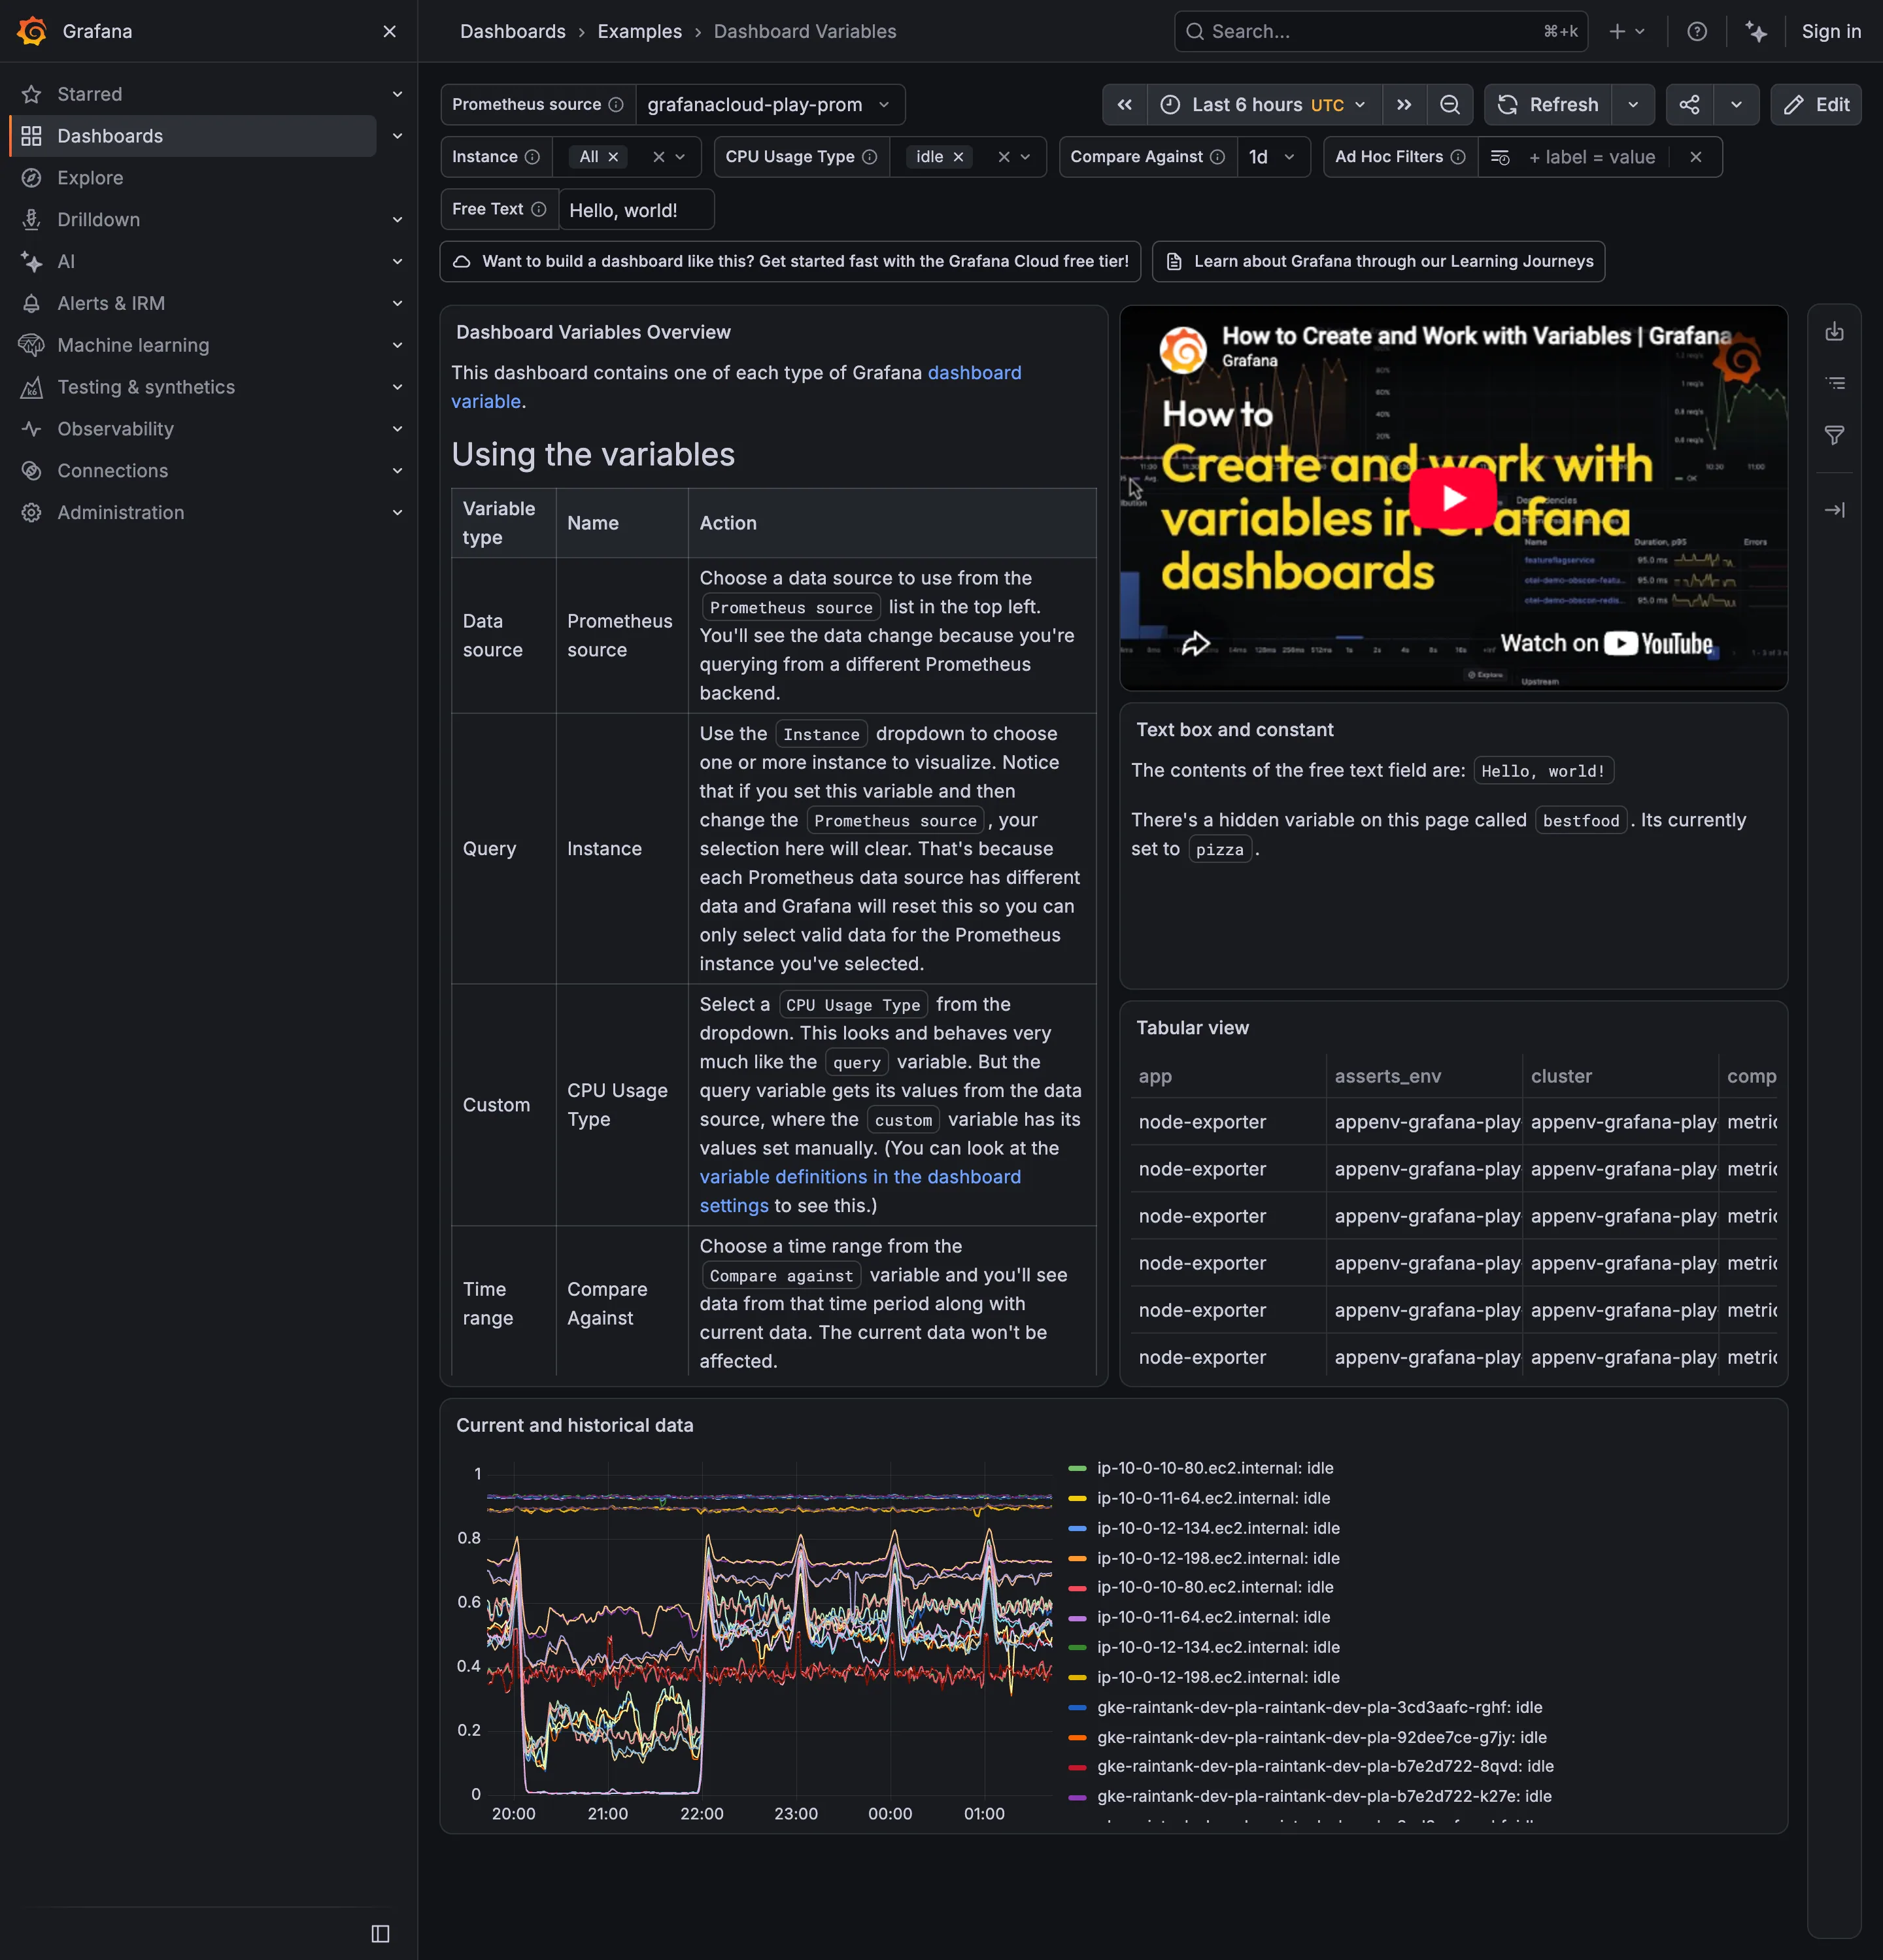Click the Connections icon in sidebar
Screen dimensions: 1883x1960
[32, 471]
